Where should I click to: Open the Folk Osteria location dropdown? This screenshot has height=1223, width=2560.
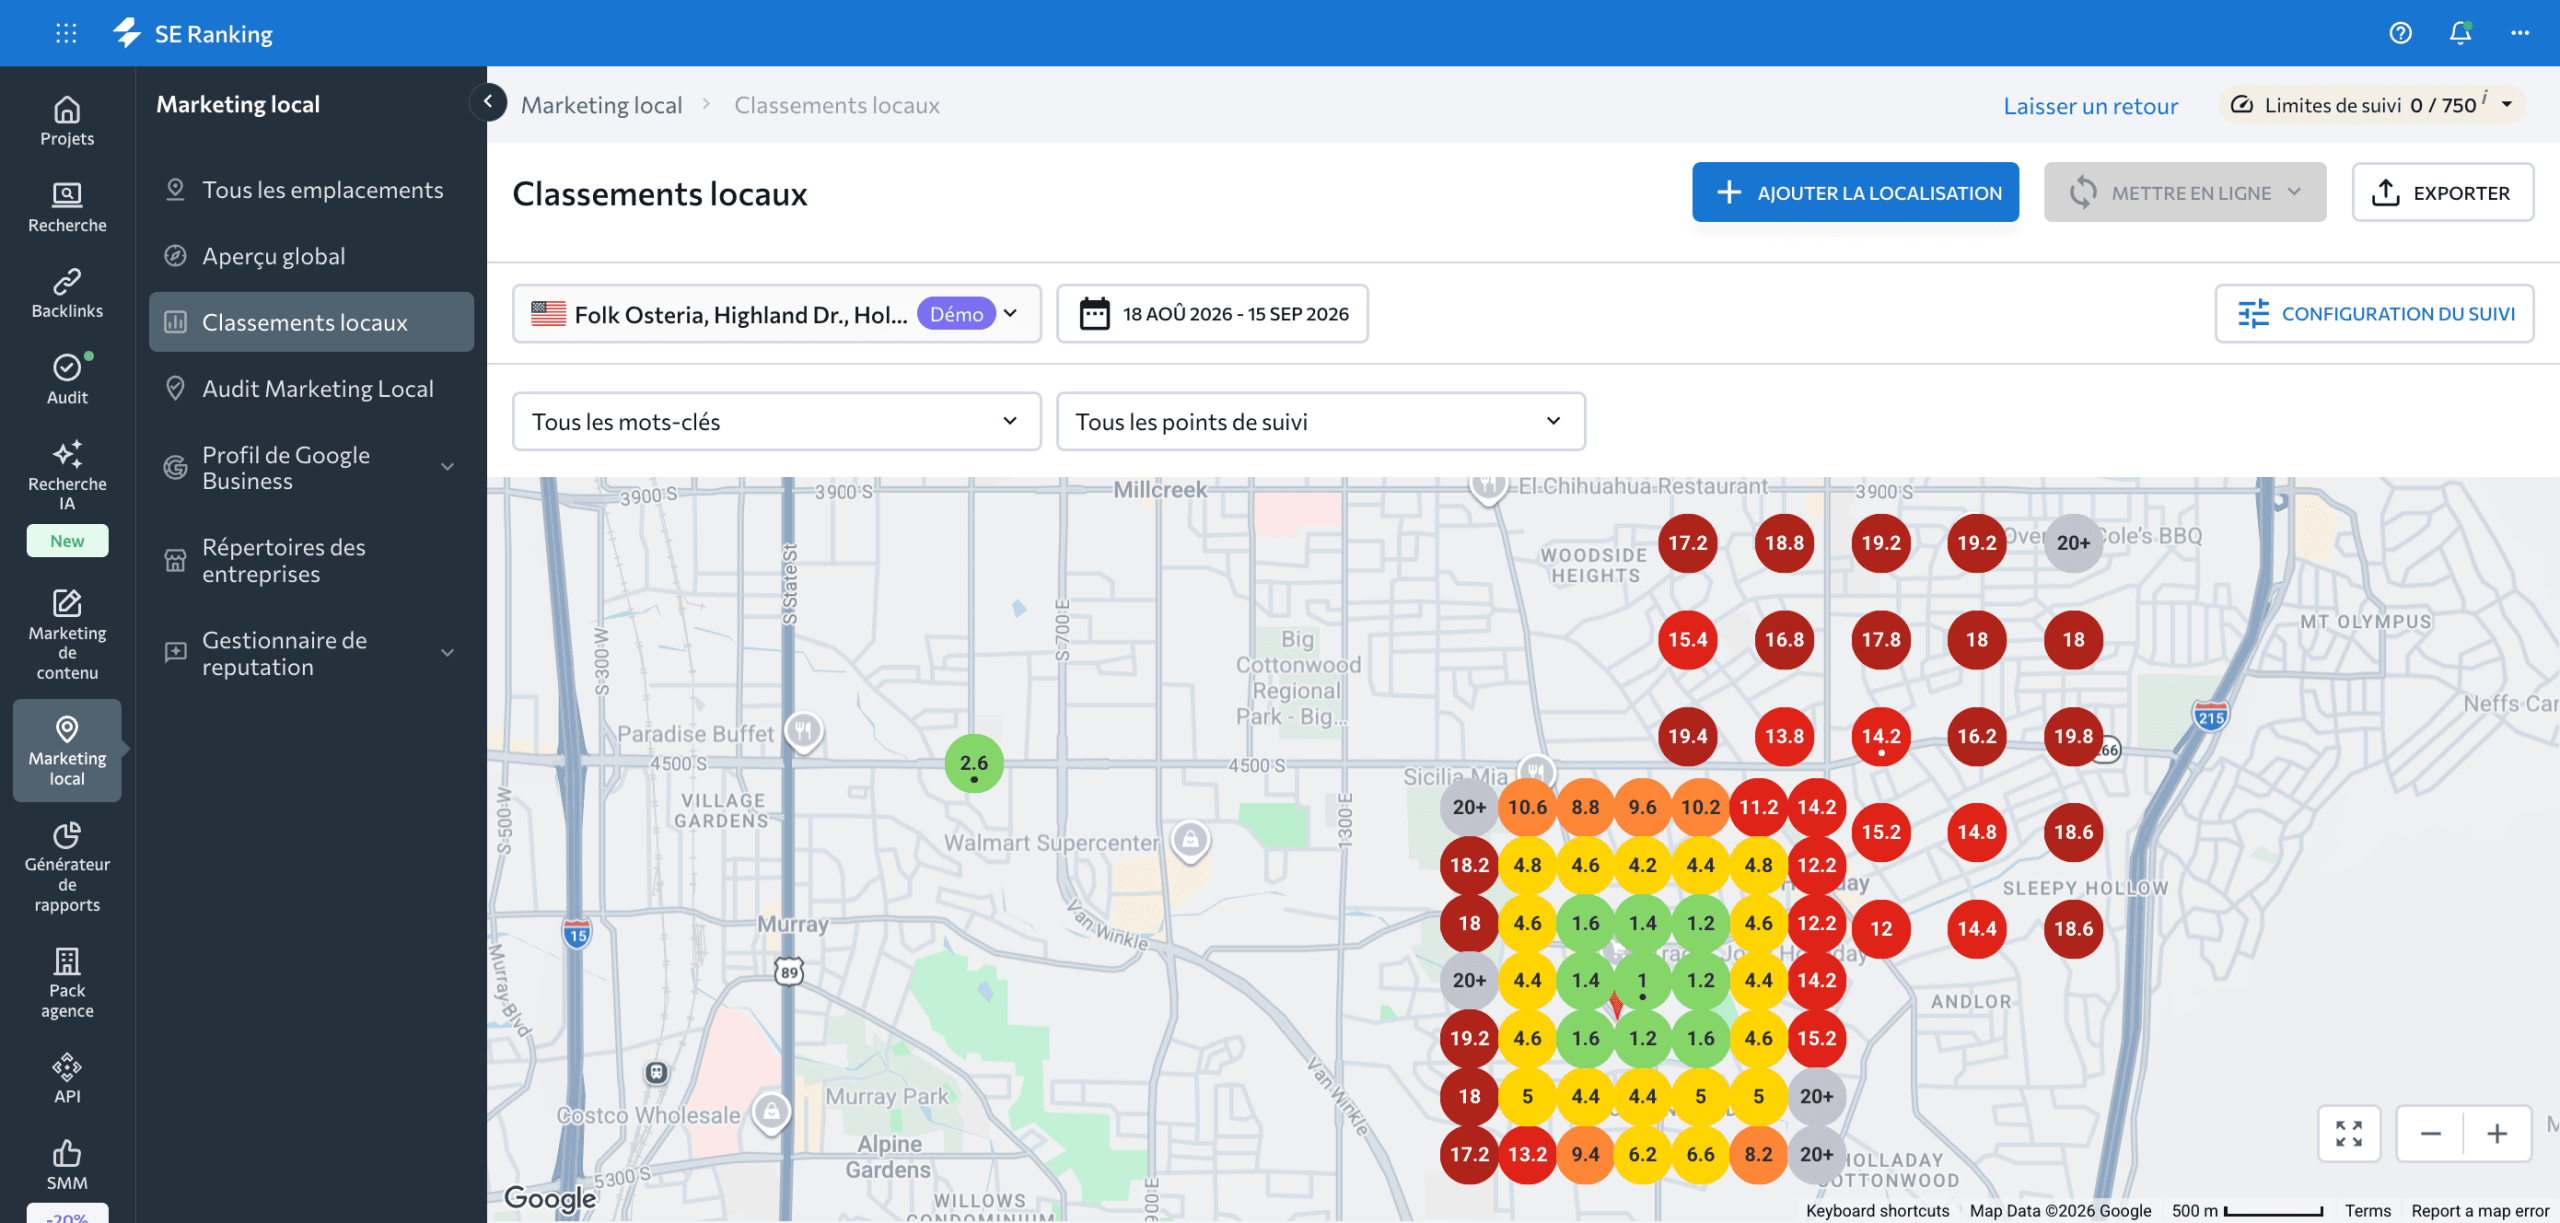click(776, 314)
